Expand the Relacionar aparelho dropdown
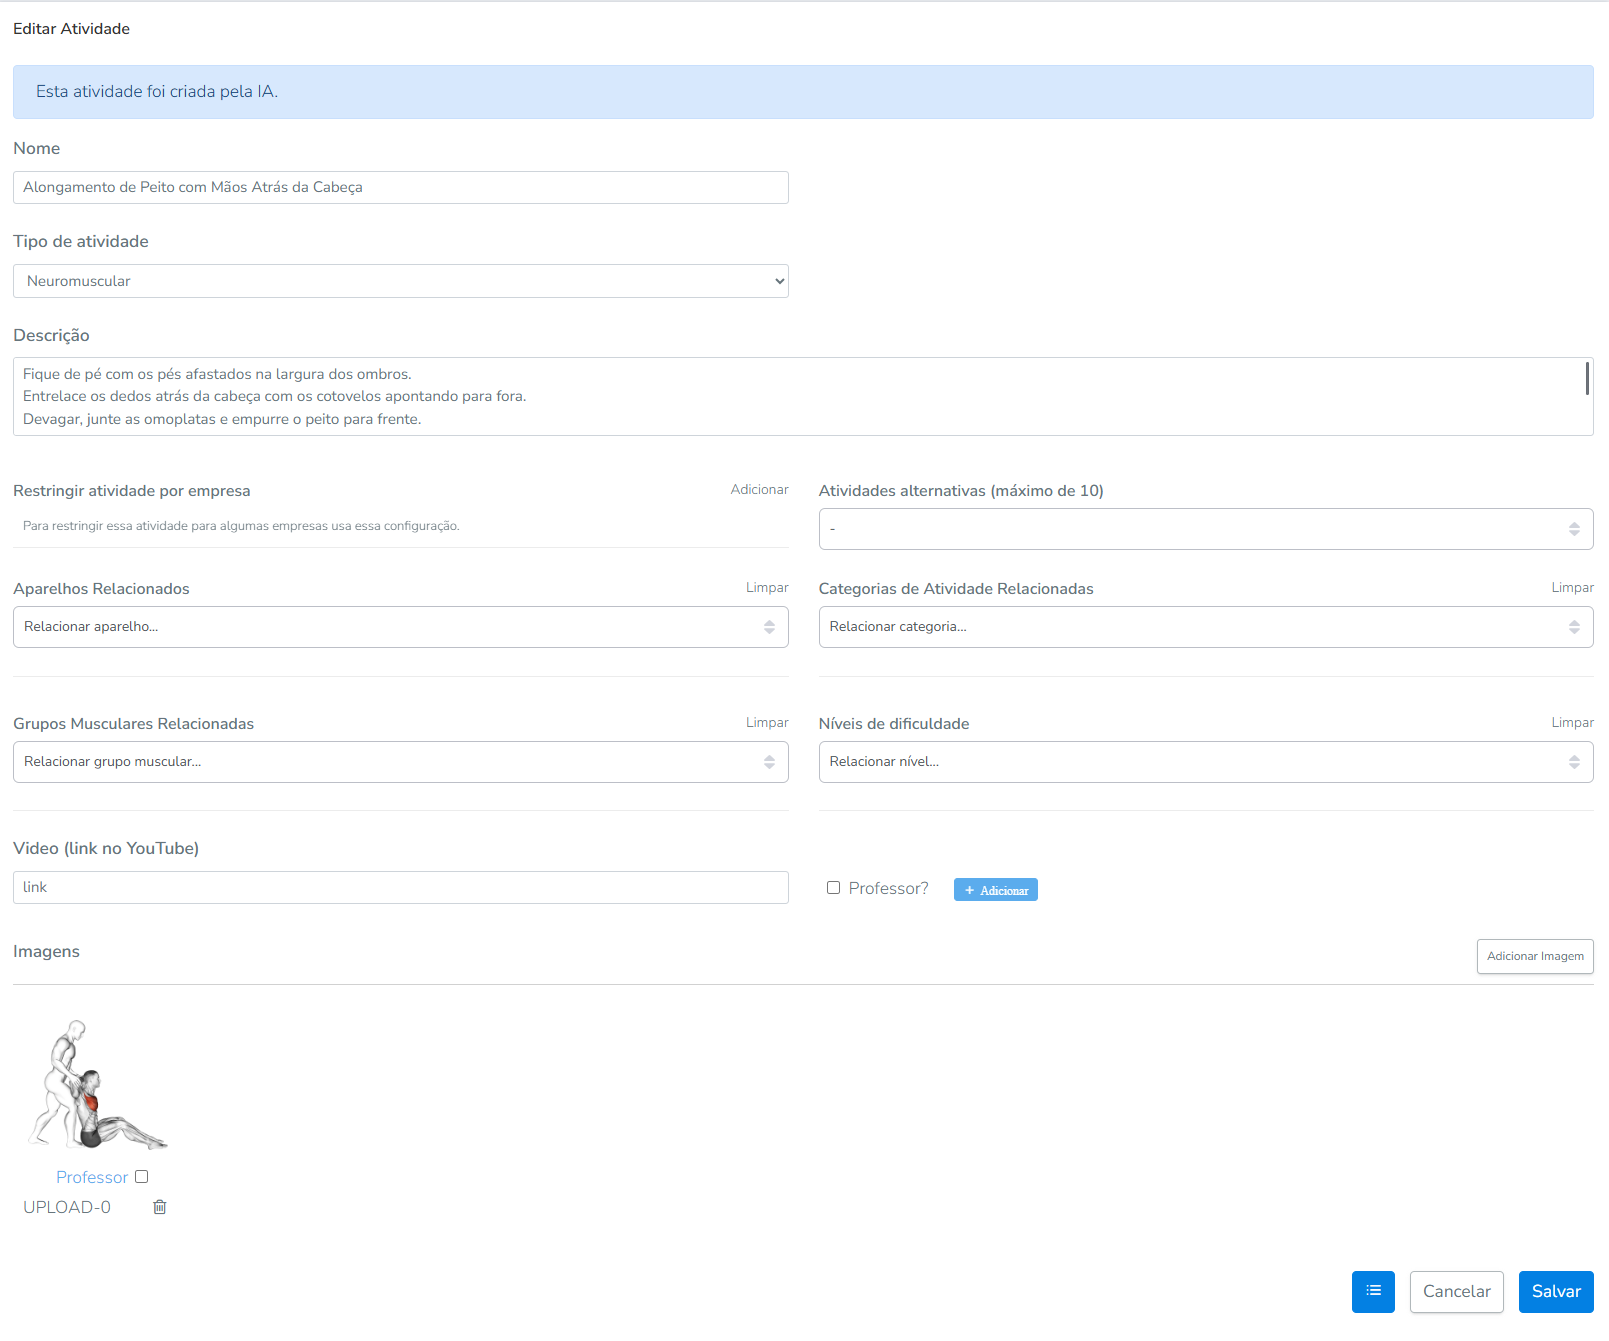Screen dimensions: 1609x1341 (400, 627)
